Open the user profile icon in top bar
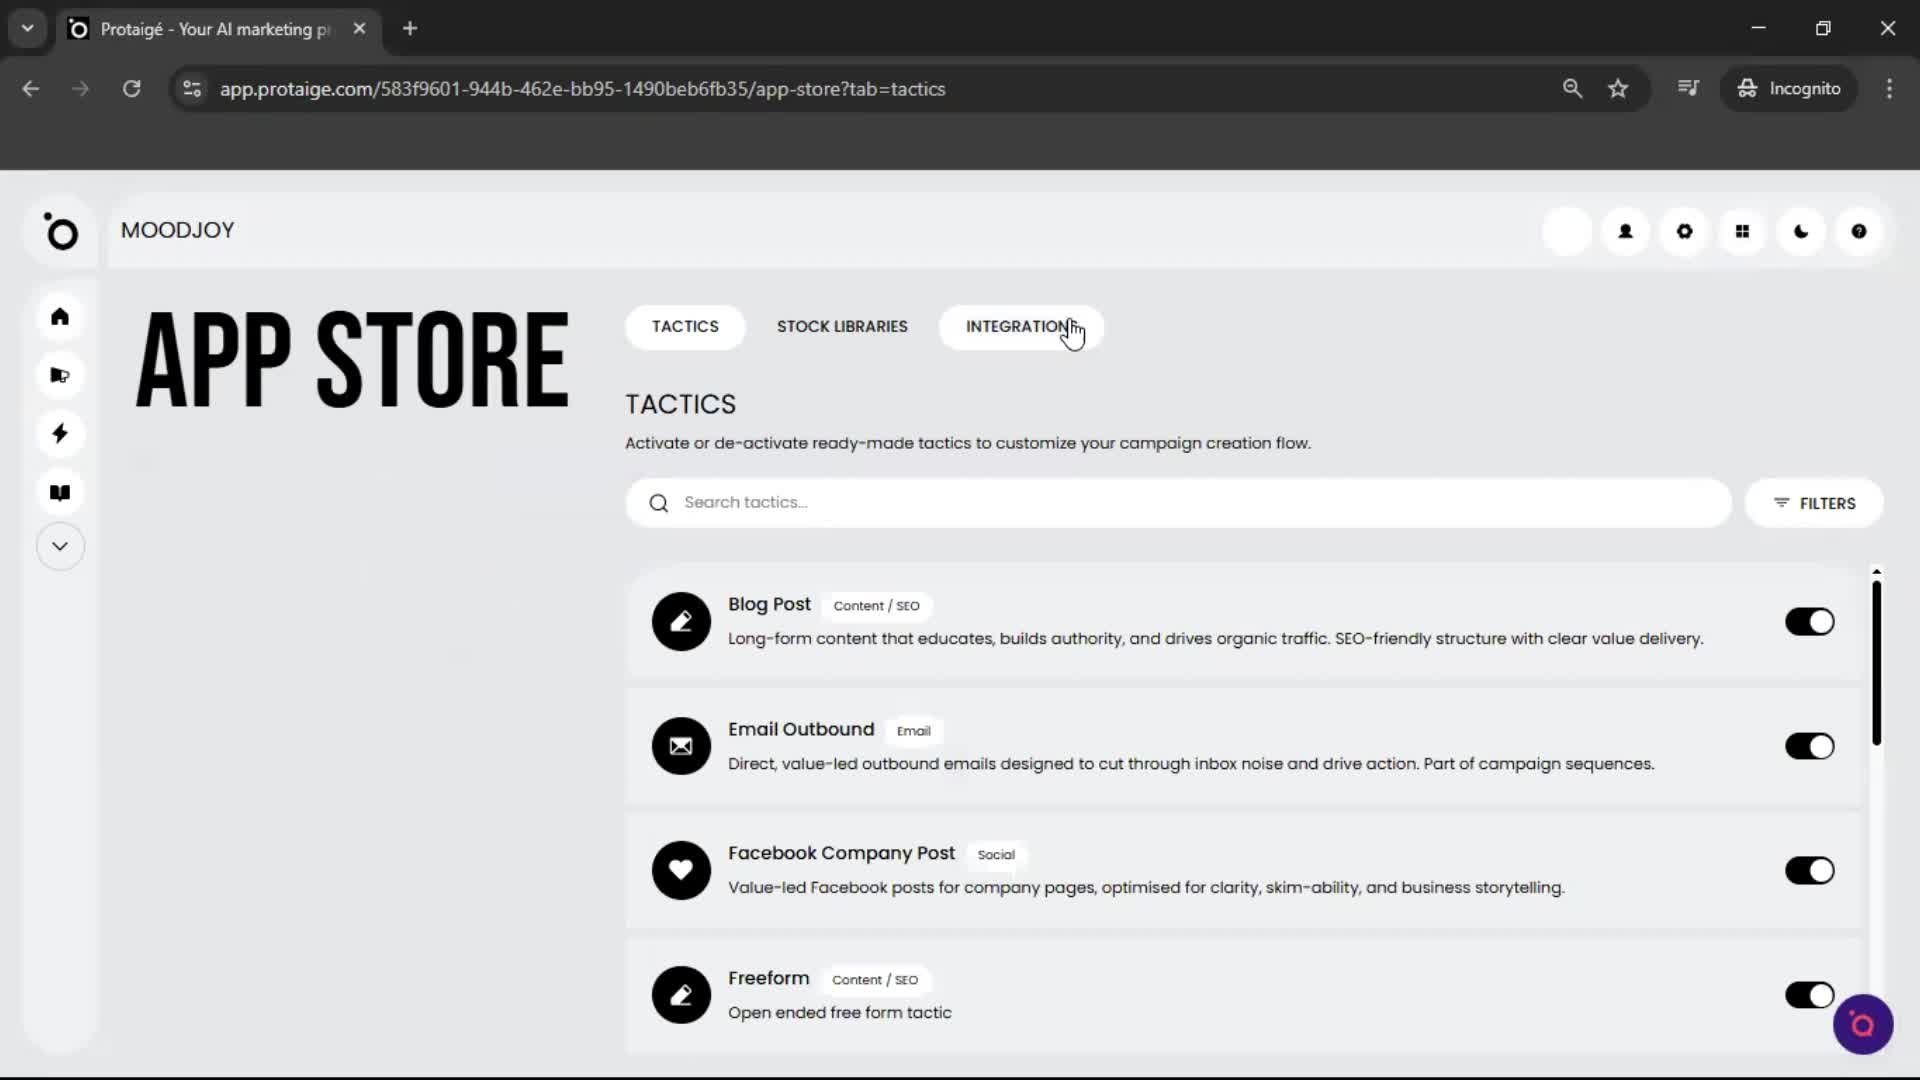This screenshot has width=1920, height=1080. click(1625, 231)
